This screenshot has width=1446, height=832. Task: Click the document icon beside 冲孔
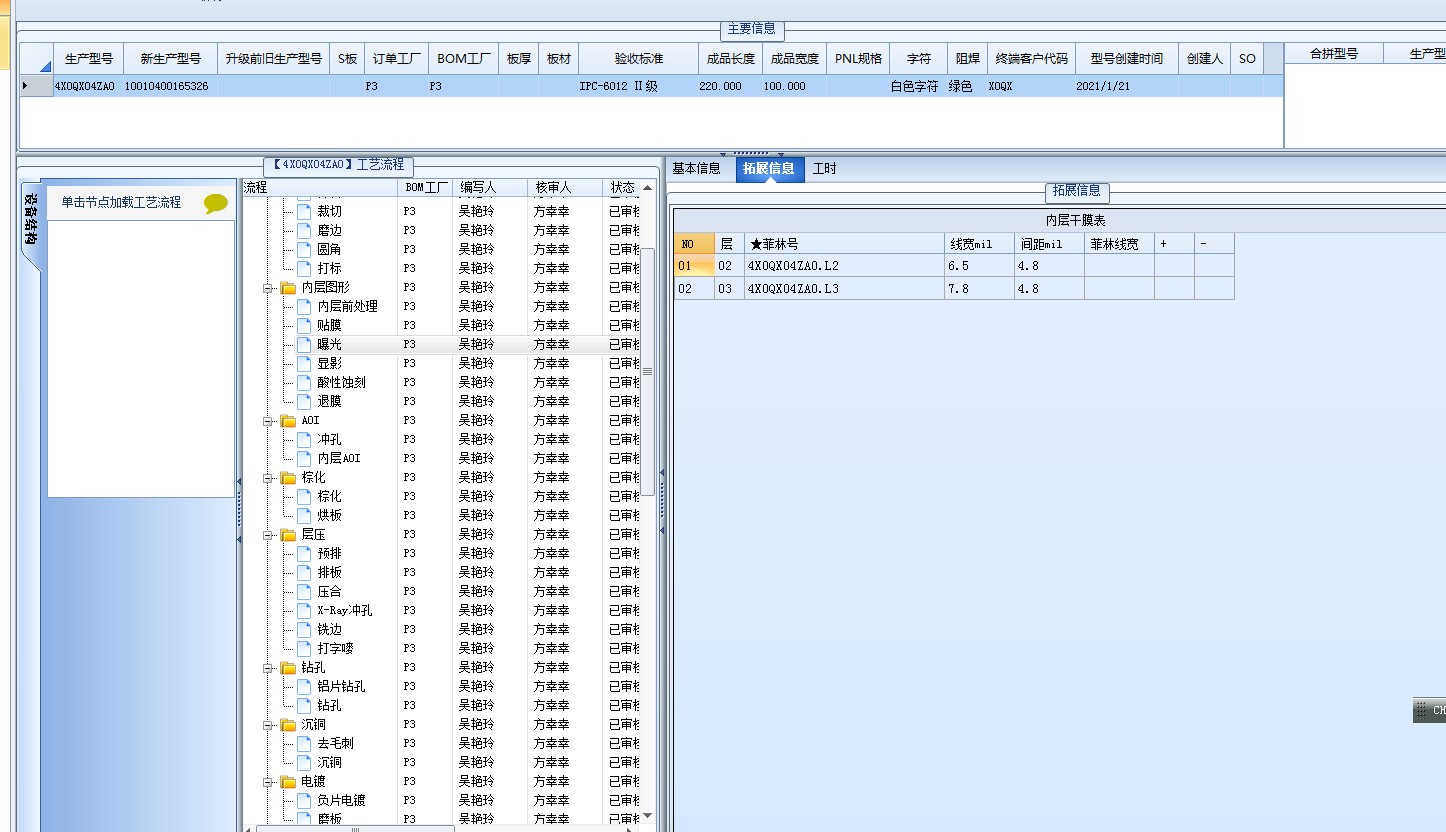[304, 440]
